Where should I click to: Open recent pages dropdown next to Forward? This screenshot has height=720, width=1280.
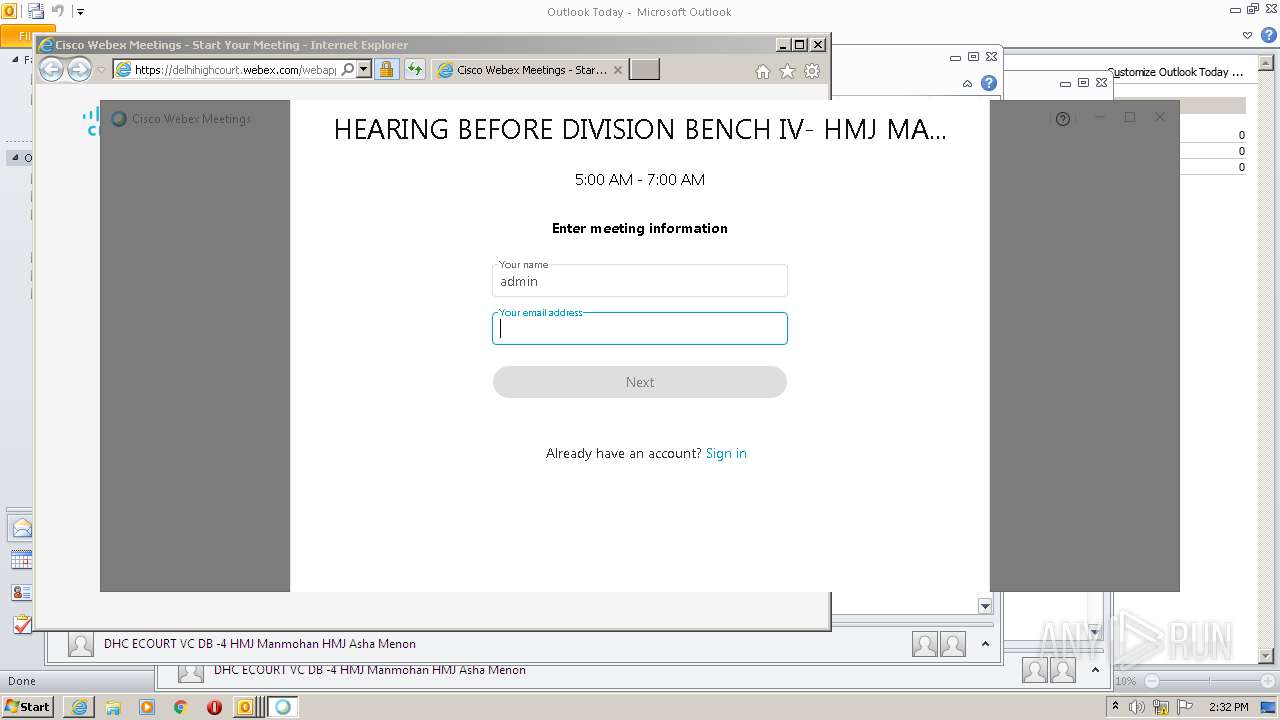point(101,70)
